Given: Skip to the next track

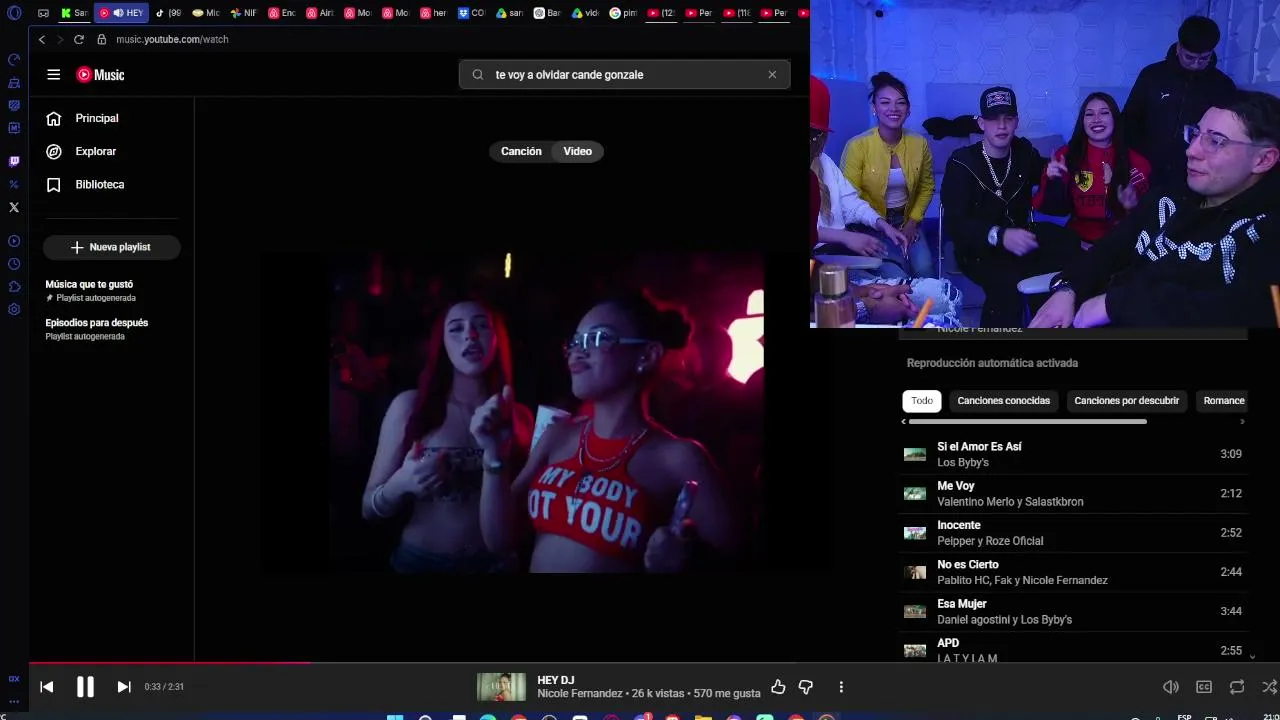Looking at the screenshot, I should click(124, 687).
